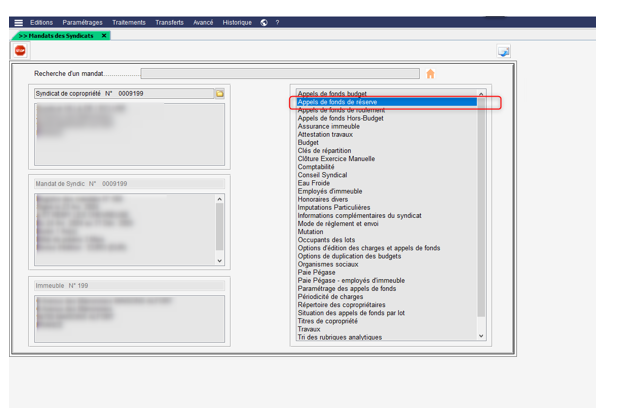Close the Mandats des Syndicats tab

click(104, 35)
